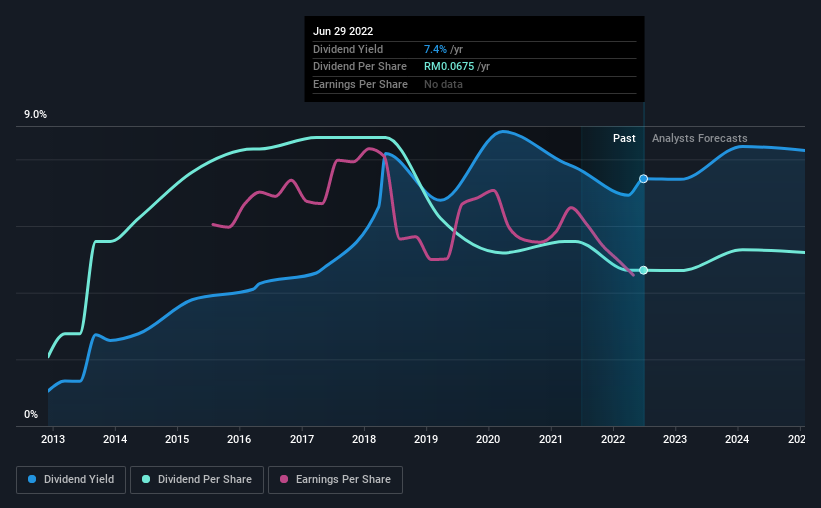Toggle the Dividend Per Share legend button
Viewport: 821px width, 508px height.
pyautogui.click(x=197, y=480)
